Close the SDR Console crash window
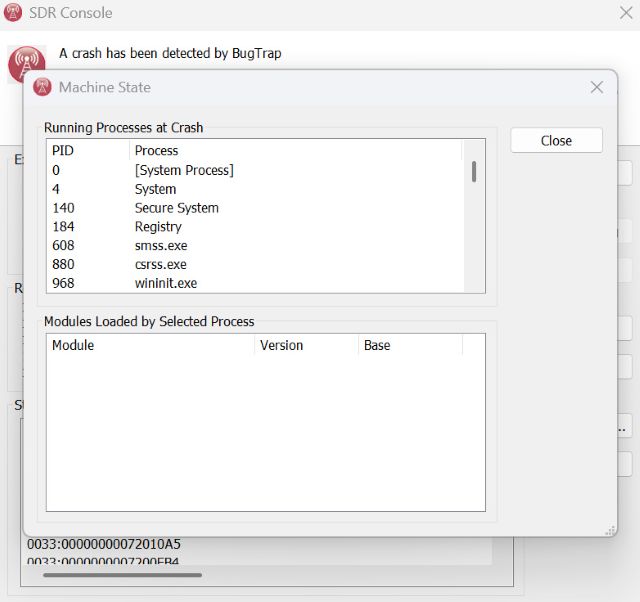The width and height of the screenshot is (640, 602). pyautogui.click(x=626, y=13)
